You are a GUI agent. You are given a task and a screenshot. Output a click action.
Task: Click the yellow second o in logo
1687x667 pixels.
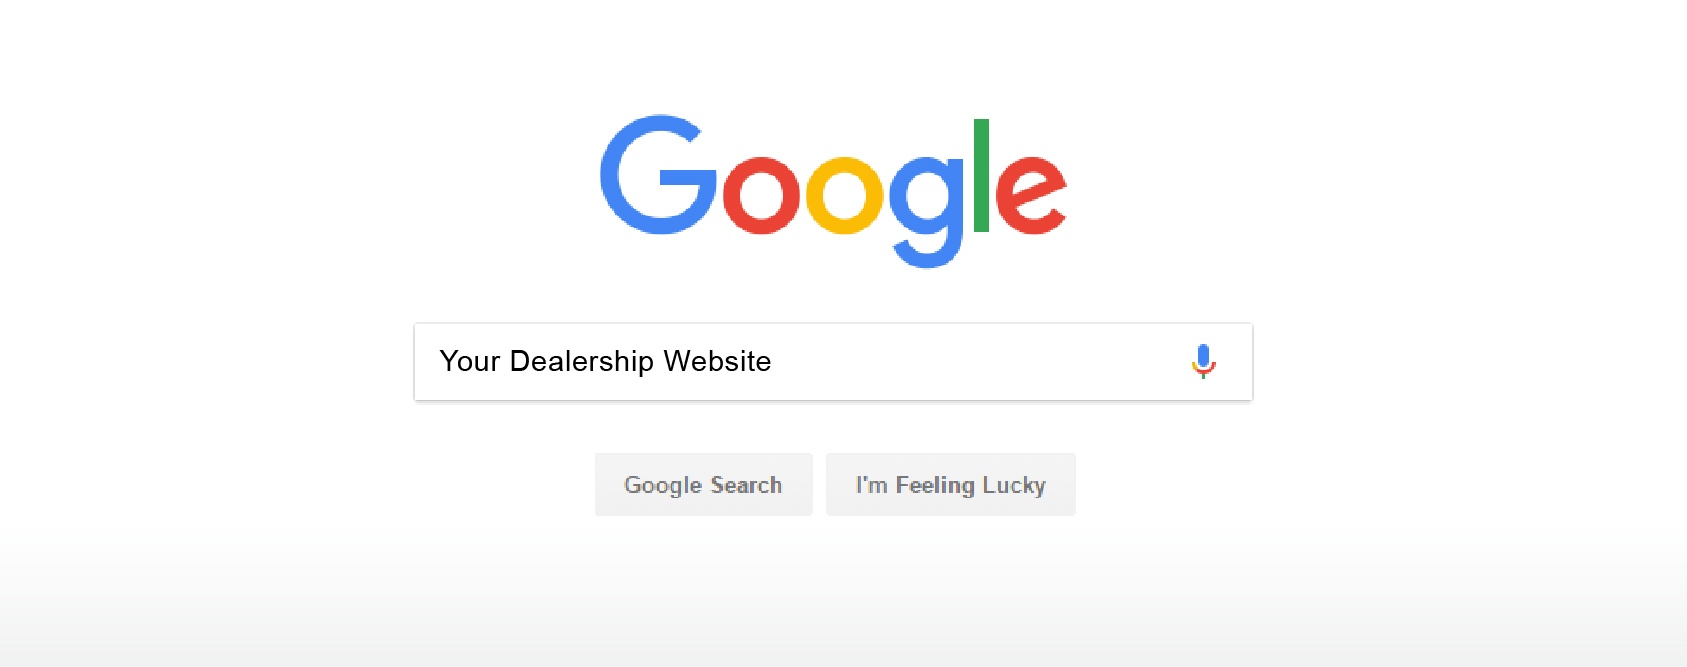(845, 195)
